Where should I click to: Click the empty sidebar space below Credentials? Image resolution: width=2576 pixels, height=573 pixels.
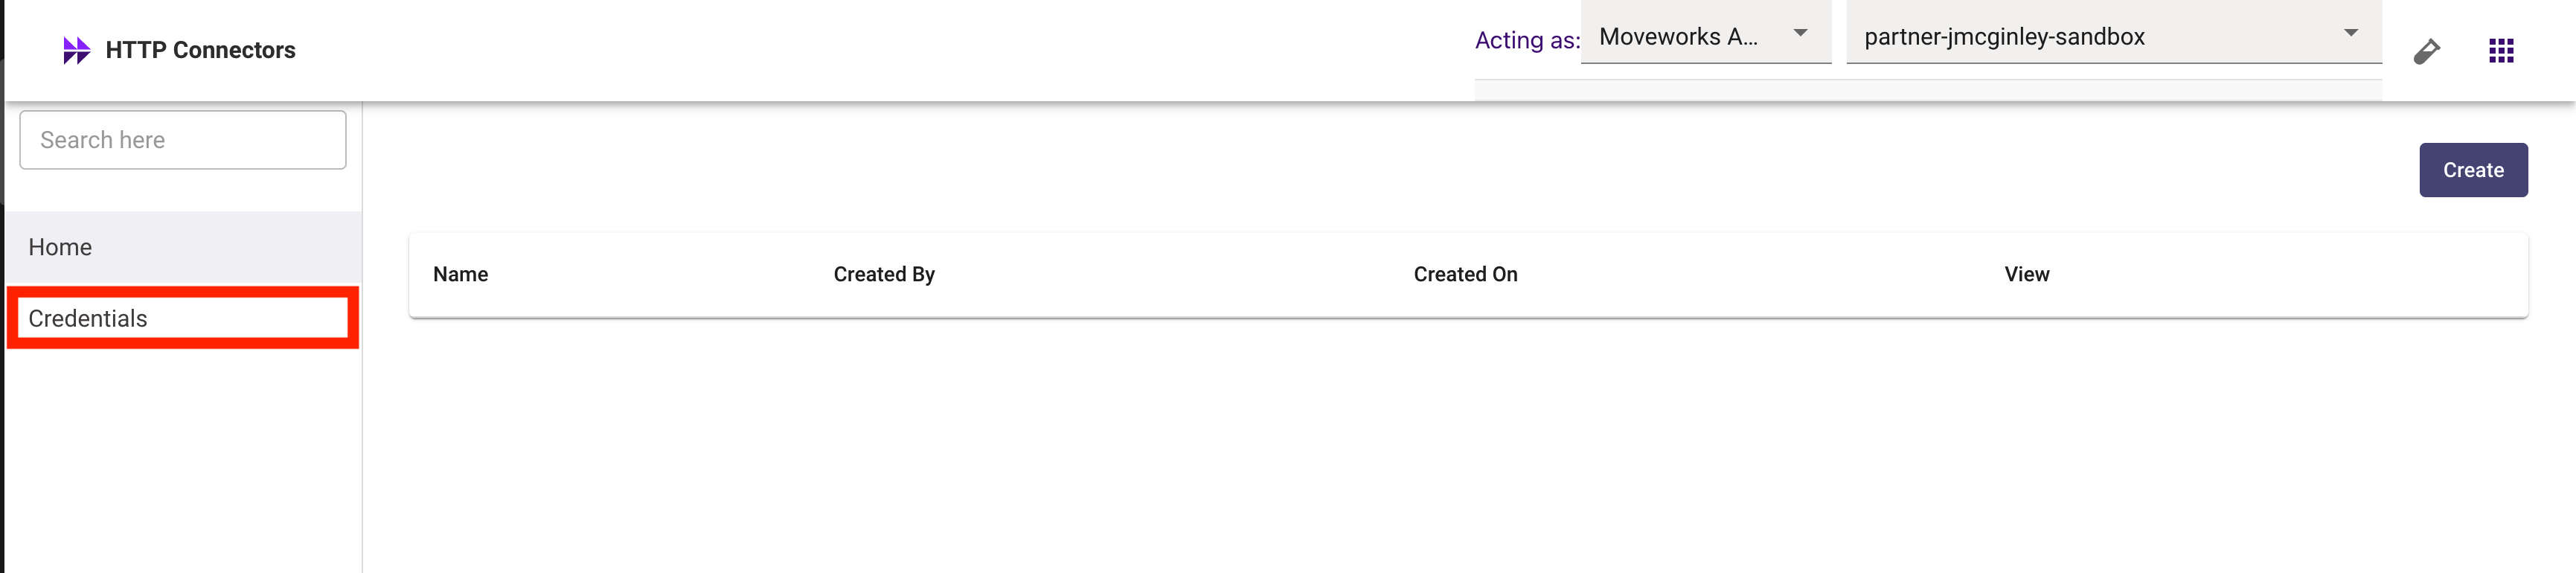coord(183,460)
